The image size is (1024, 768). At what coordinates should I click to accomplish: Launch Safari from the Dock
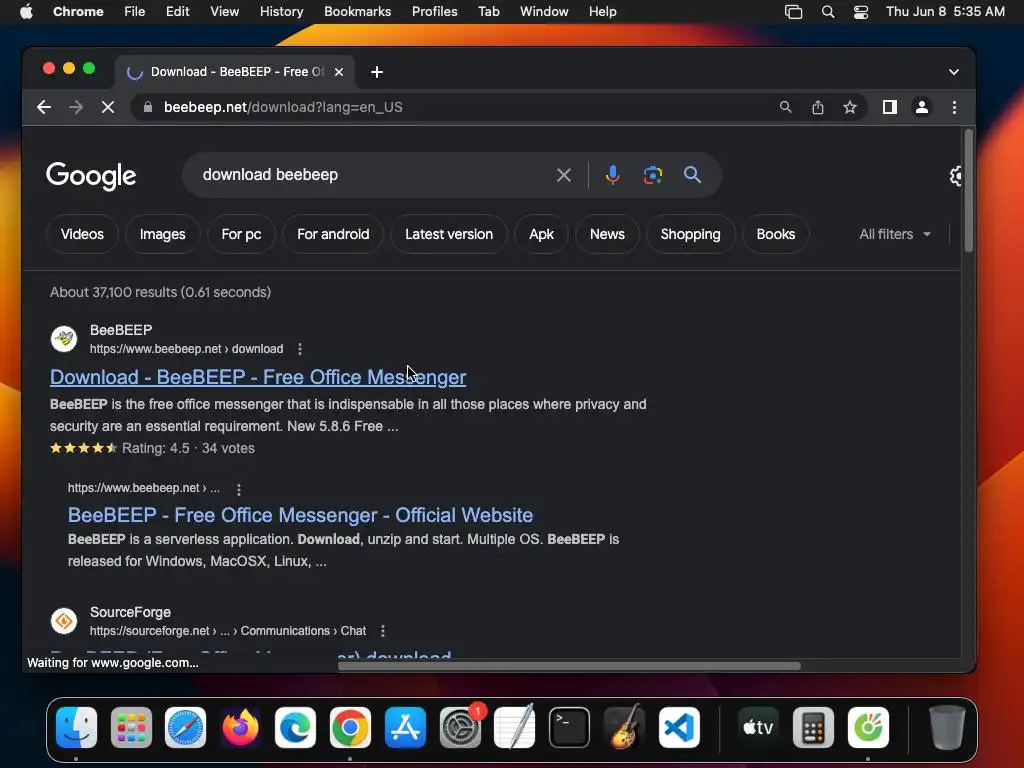point(185,728)
